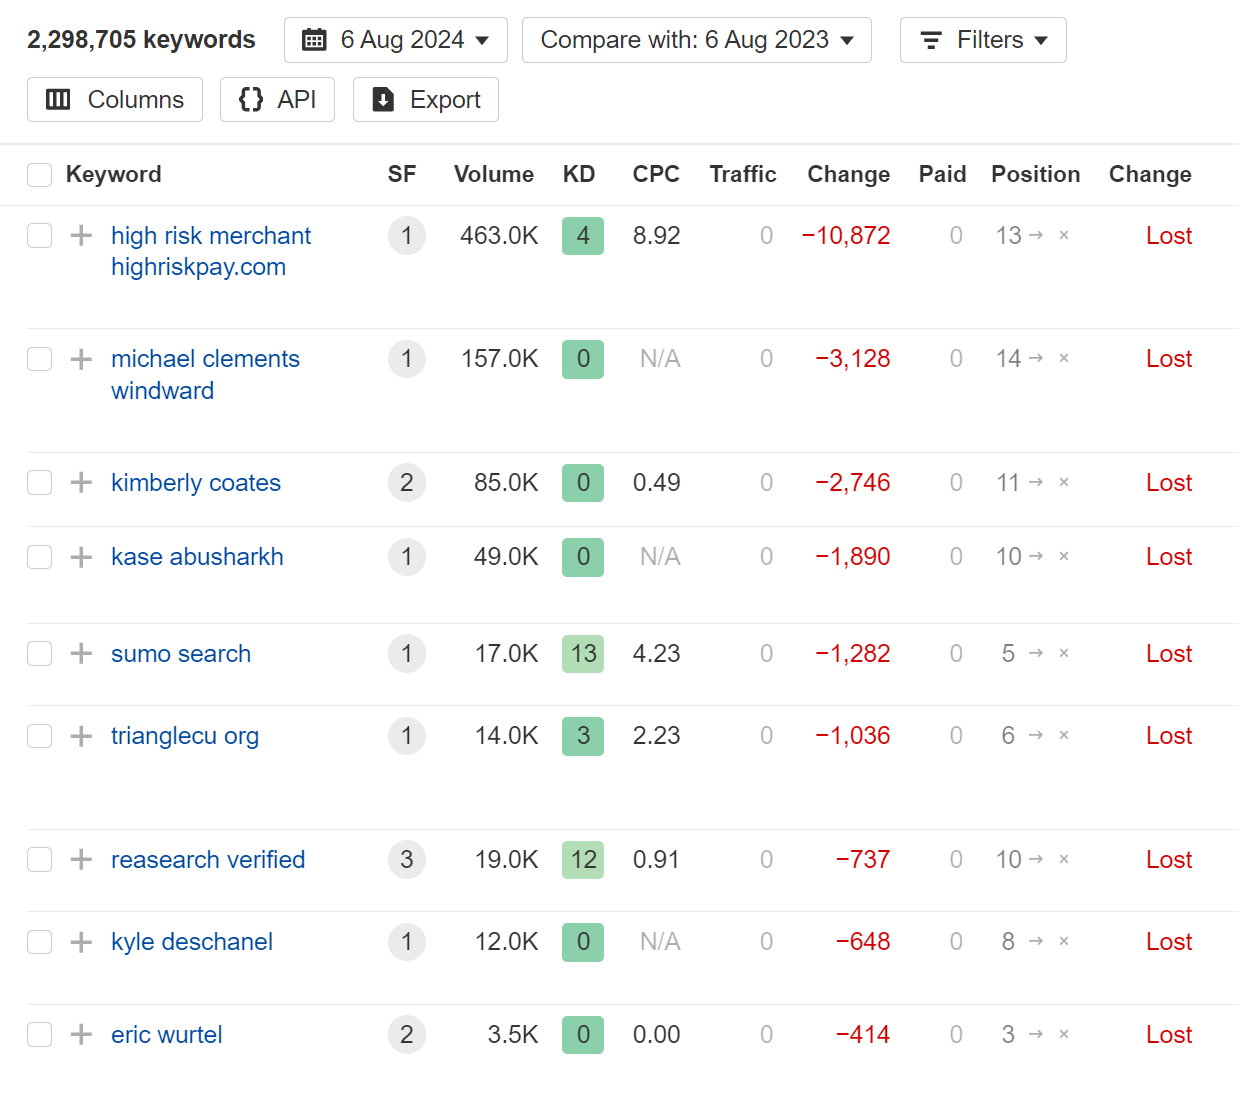Click the calendar icon in the date picker
This screenshot has width=1239, height=1102.
point(315,40)
